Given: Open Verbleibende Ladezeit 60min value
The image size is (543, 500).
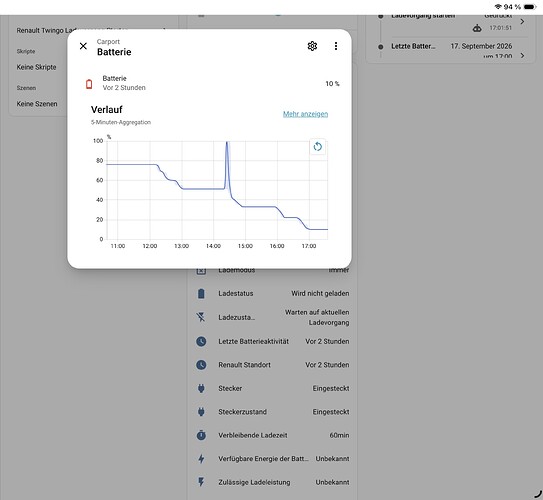Looking at the screenshot, I should (339, 435).
